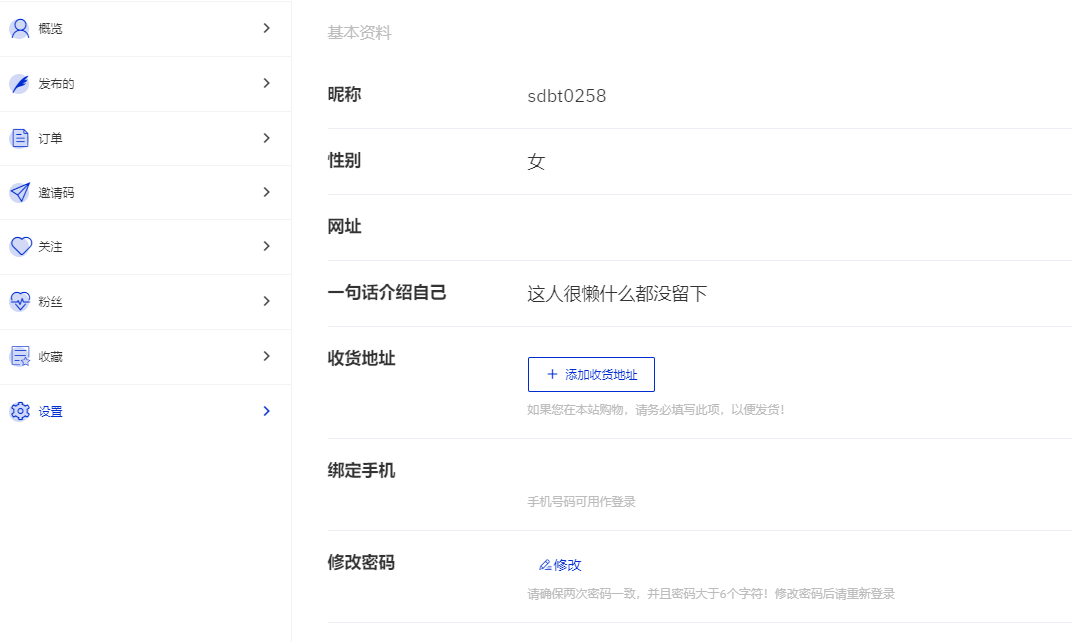Select the 粉丝 fans icon
The image size is (1072, 642).
(20, 301)
